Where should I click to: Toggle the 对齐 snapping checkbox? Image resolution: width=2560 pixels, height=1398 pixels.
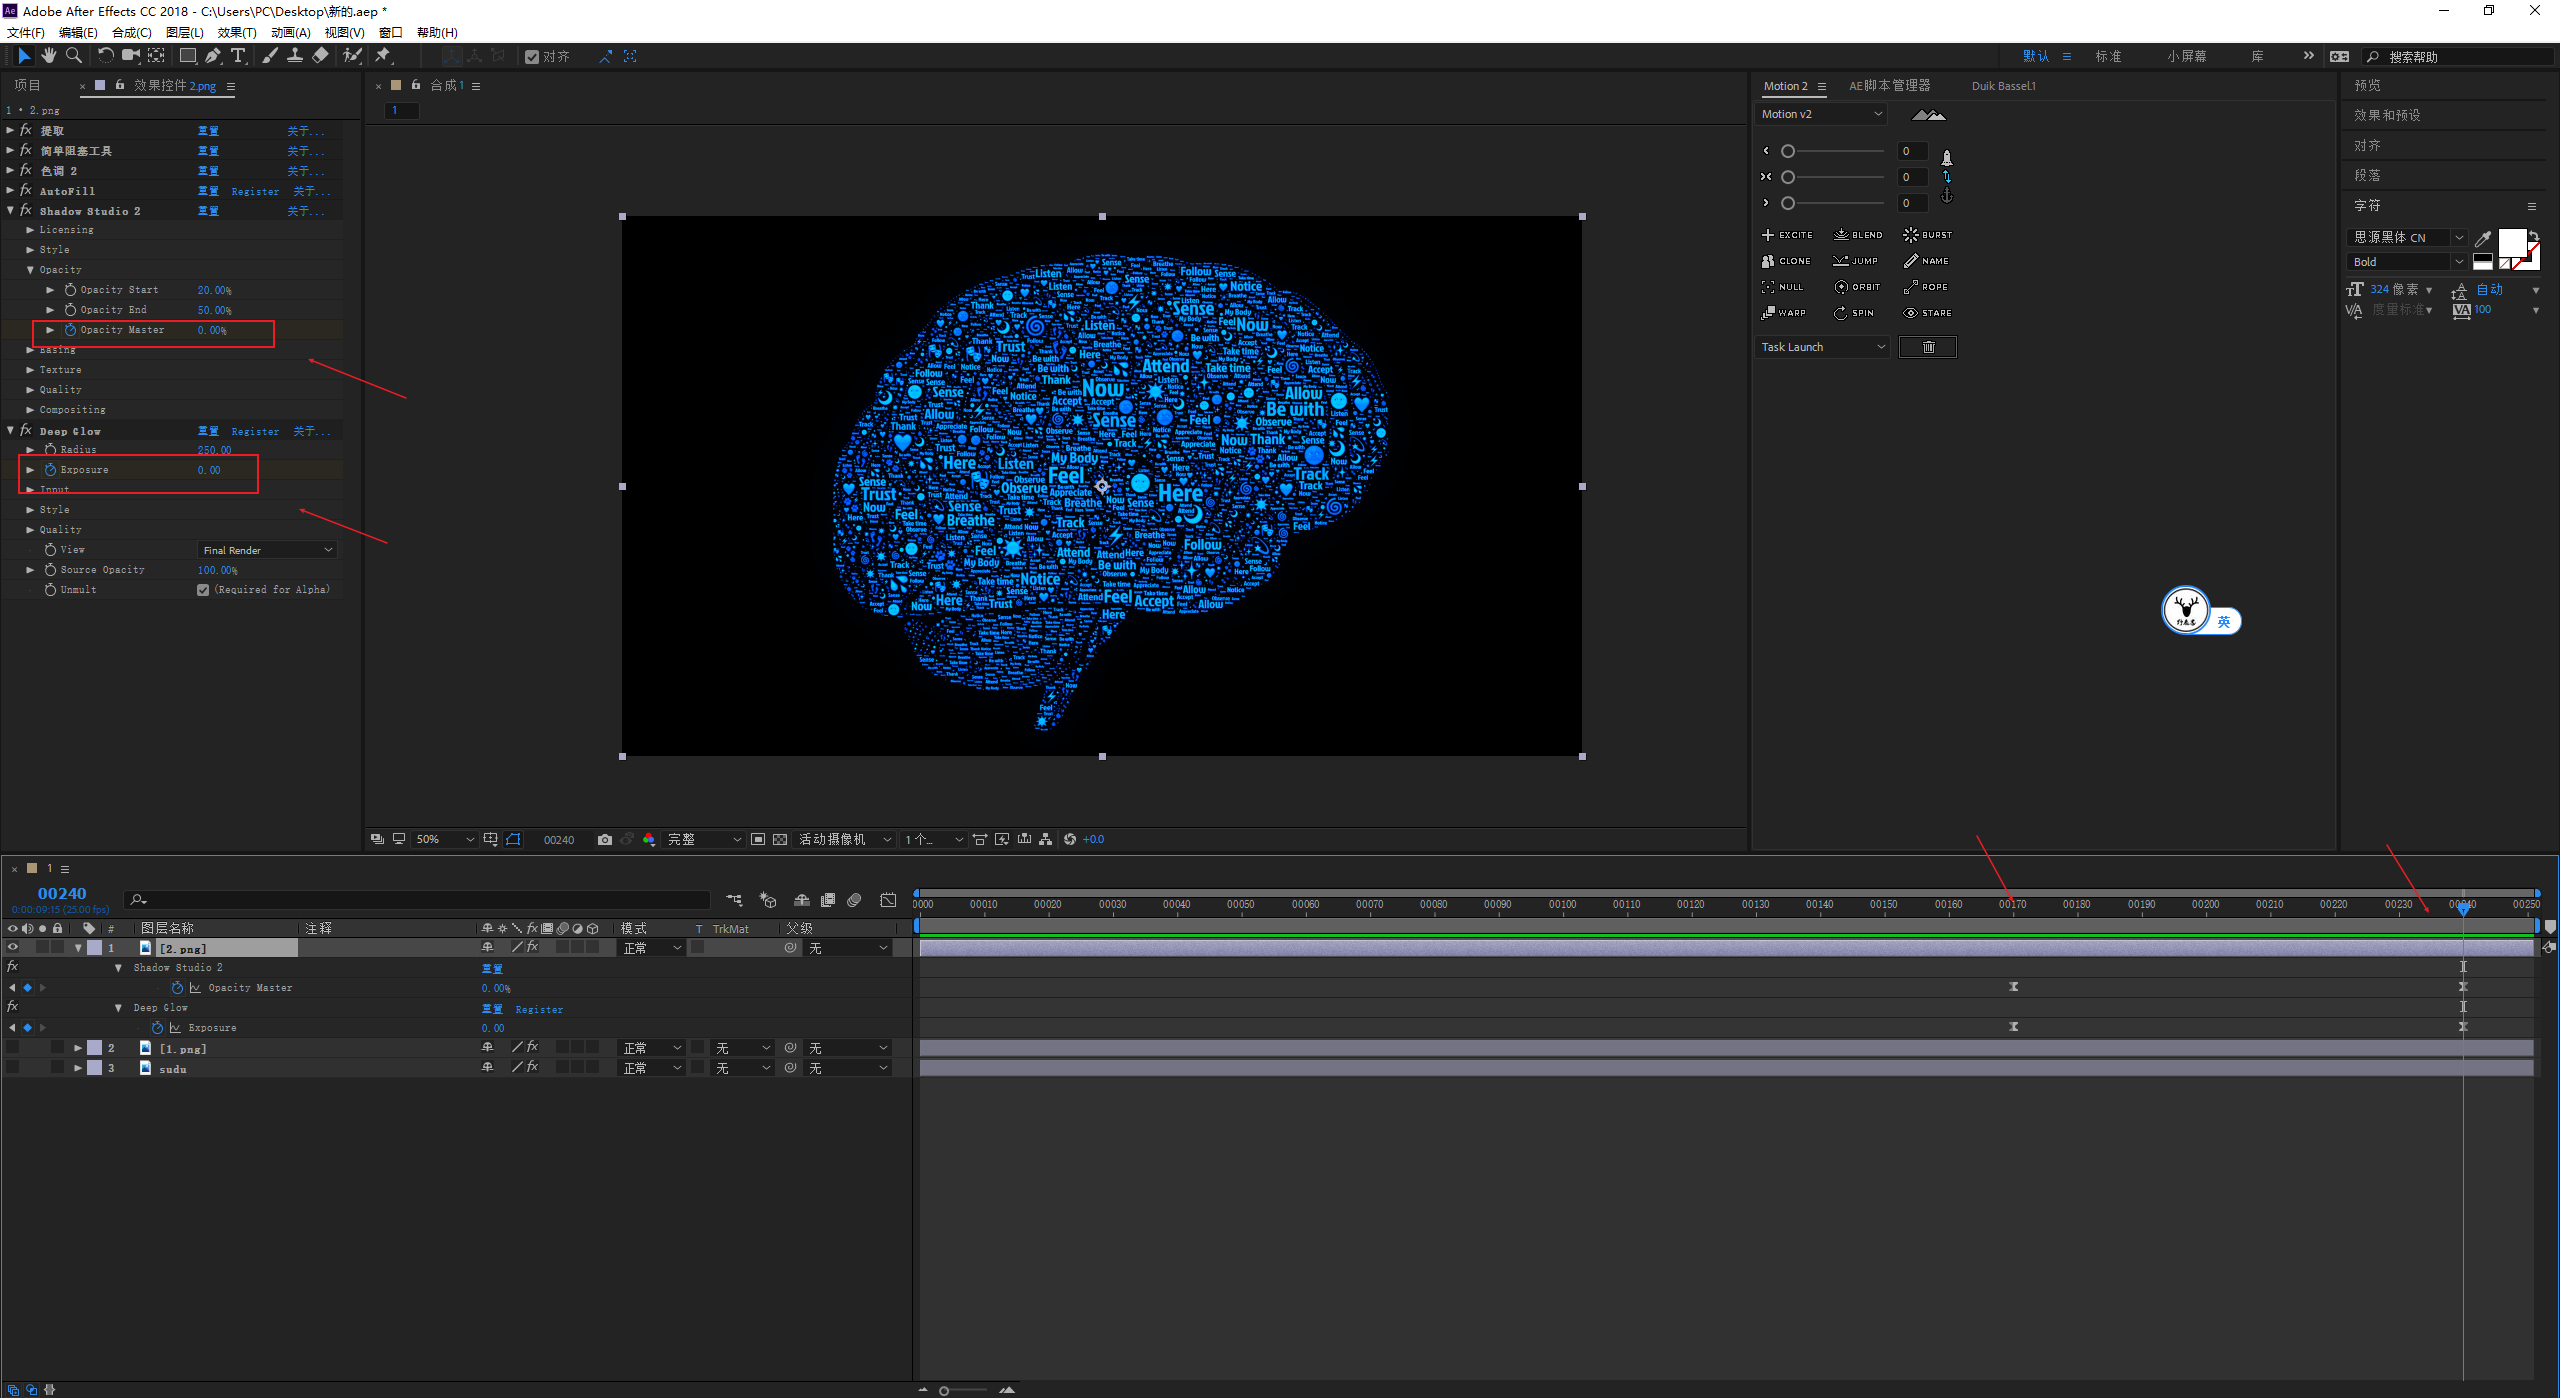pyautogui.click(x=532, y=57)
